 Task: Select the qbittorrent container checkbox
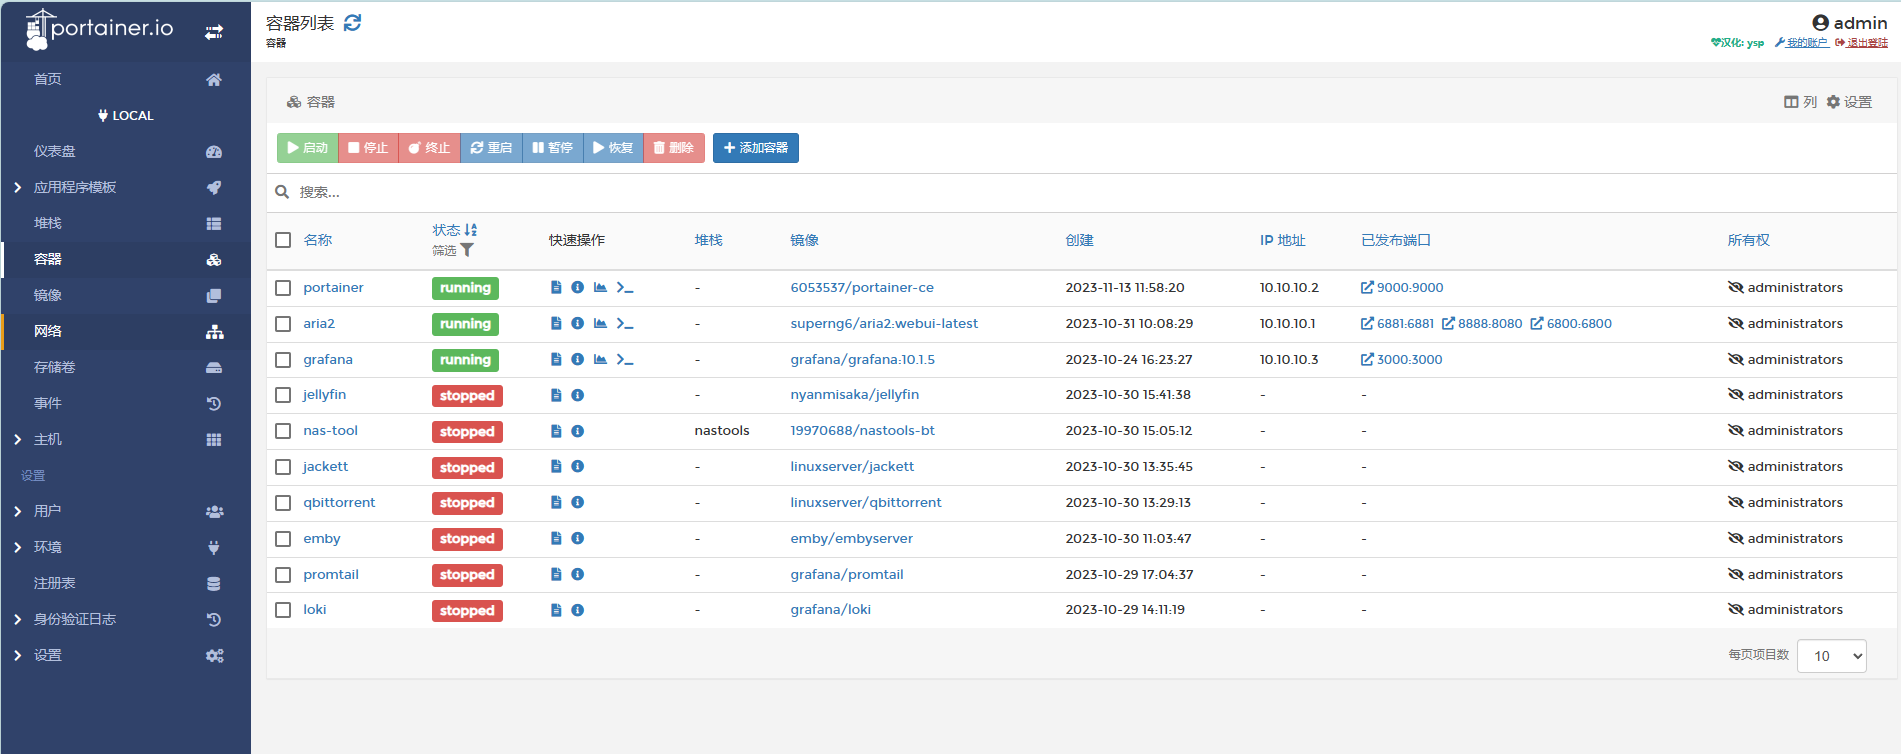click(x=283, y=503)
